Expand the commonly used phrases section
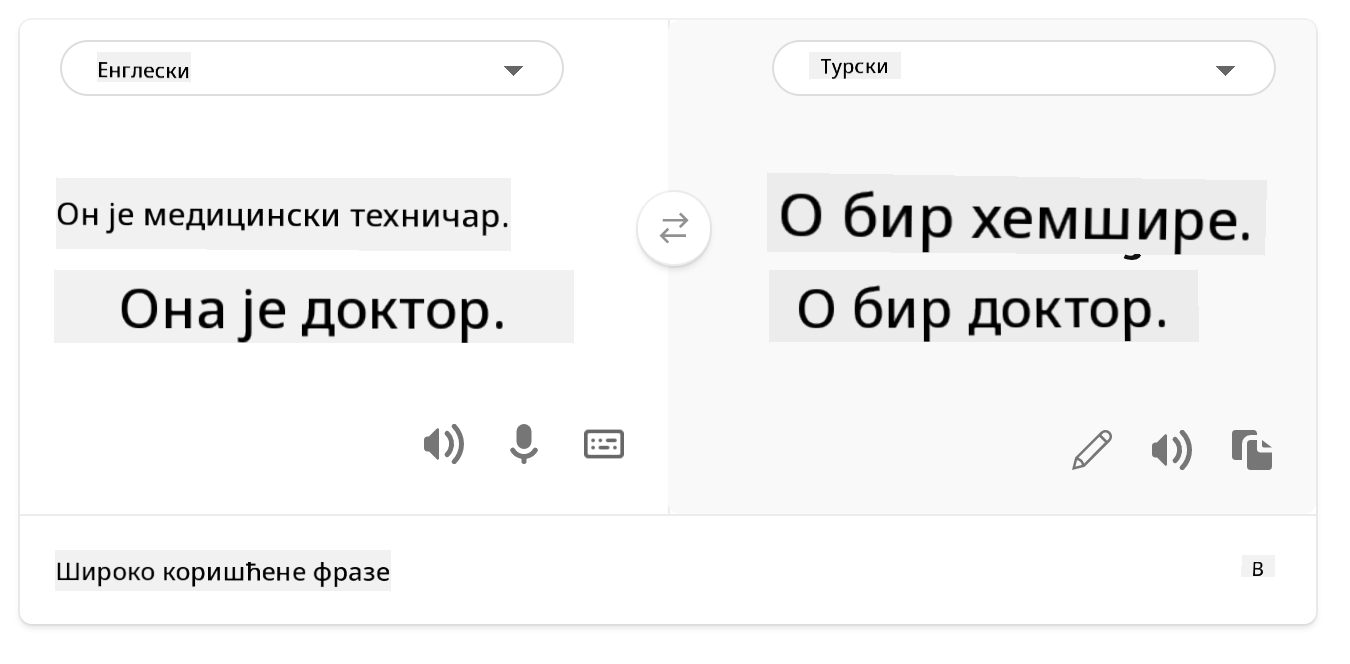Screen dimensions: 1350x664 click(1258, 568)
